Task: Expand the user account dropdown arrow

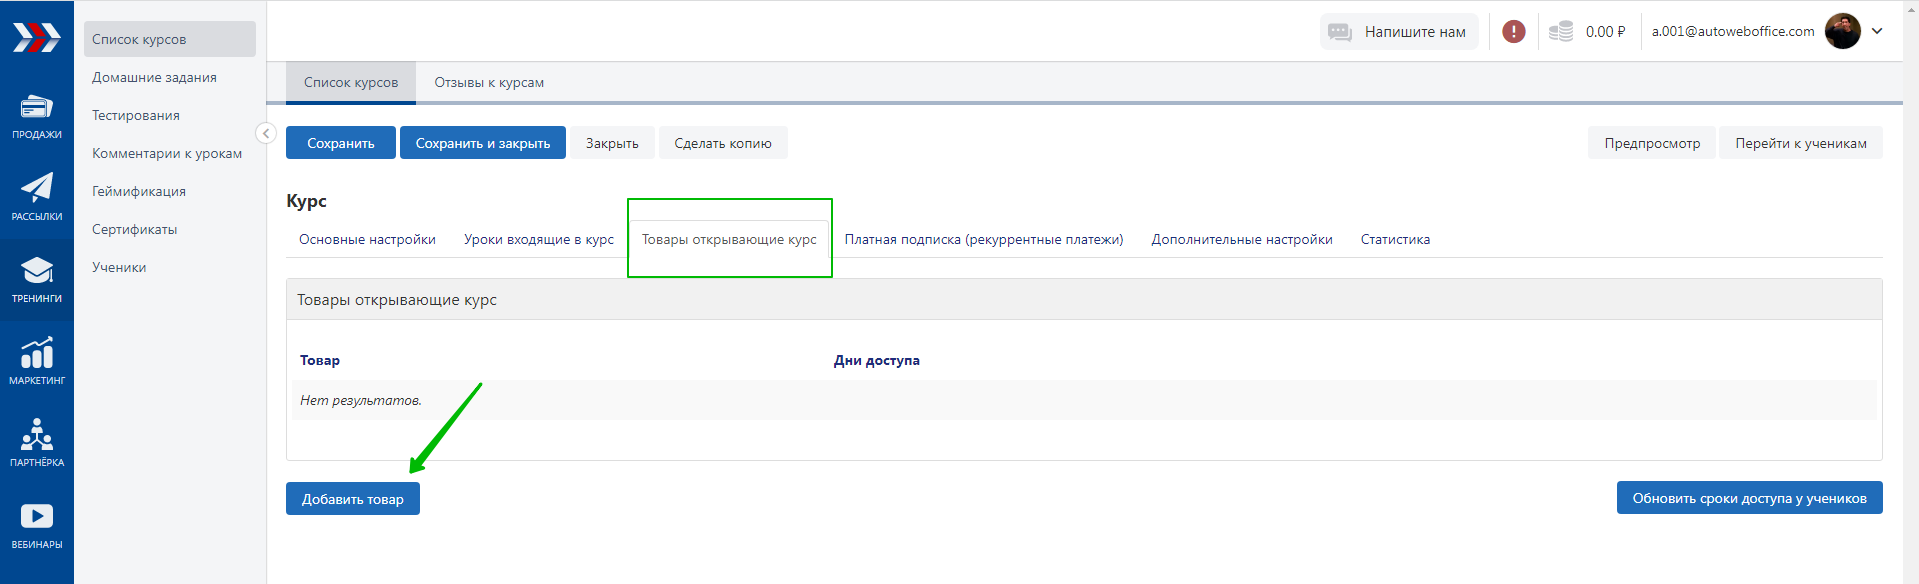Action: [1877, 31]
